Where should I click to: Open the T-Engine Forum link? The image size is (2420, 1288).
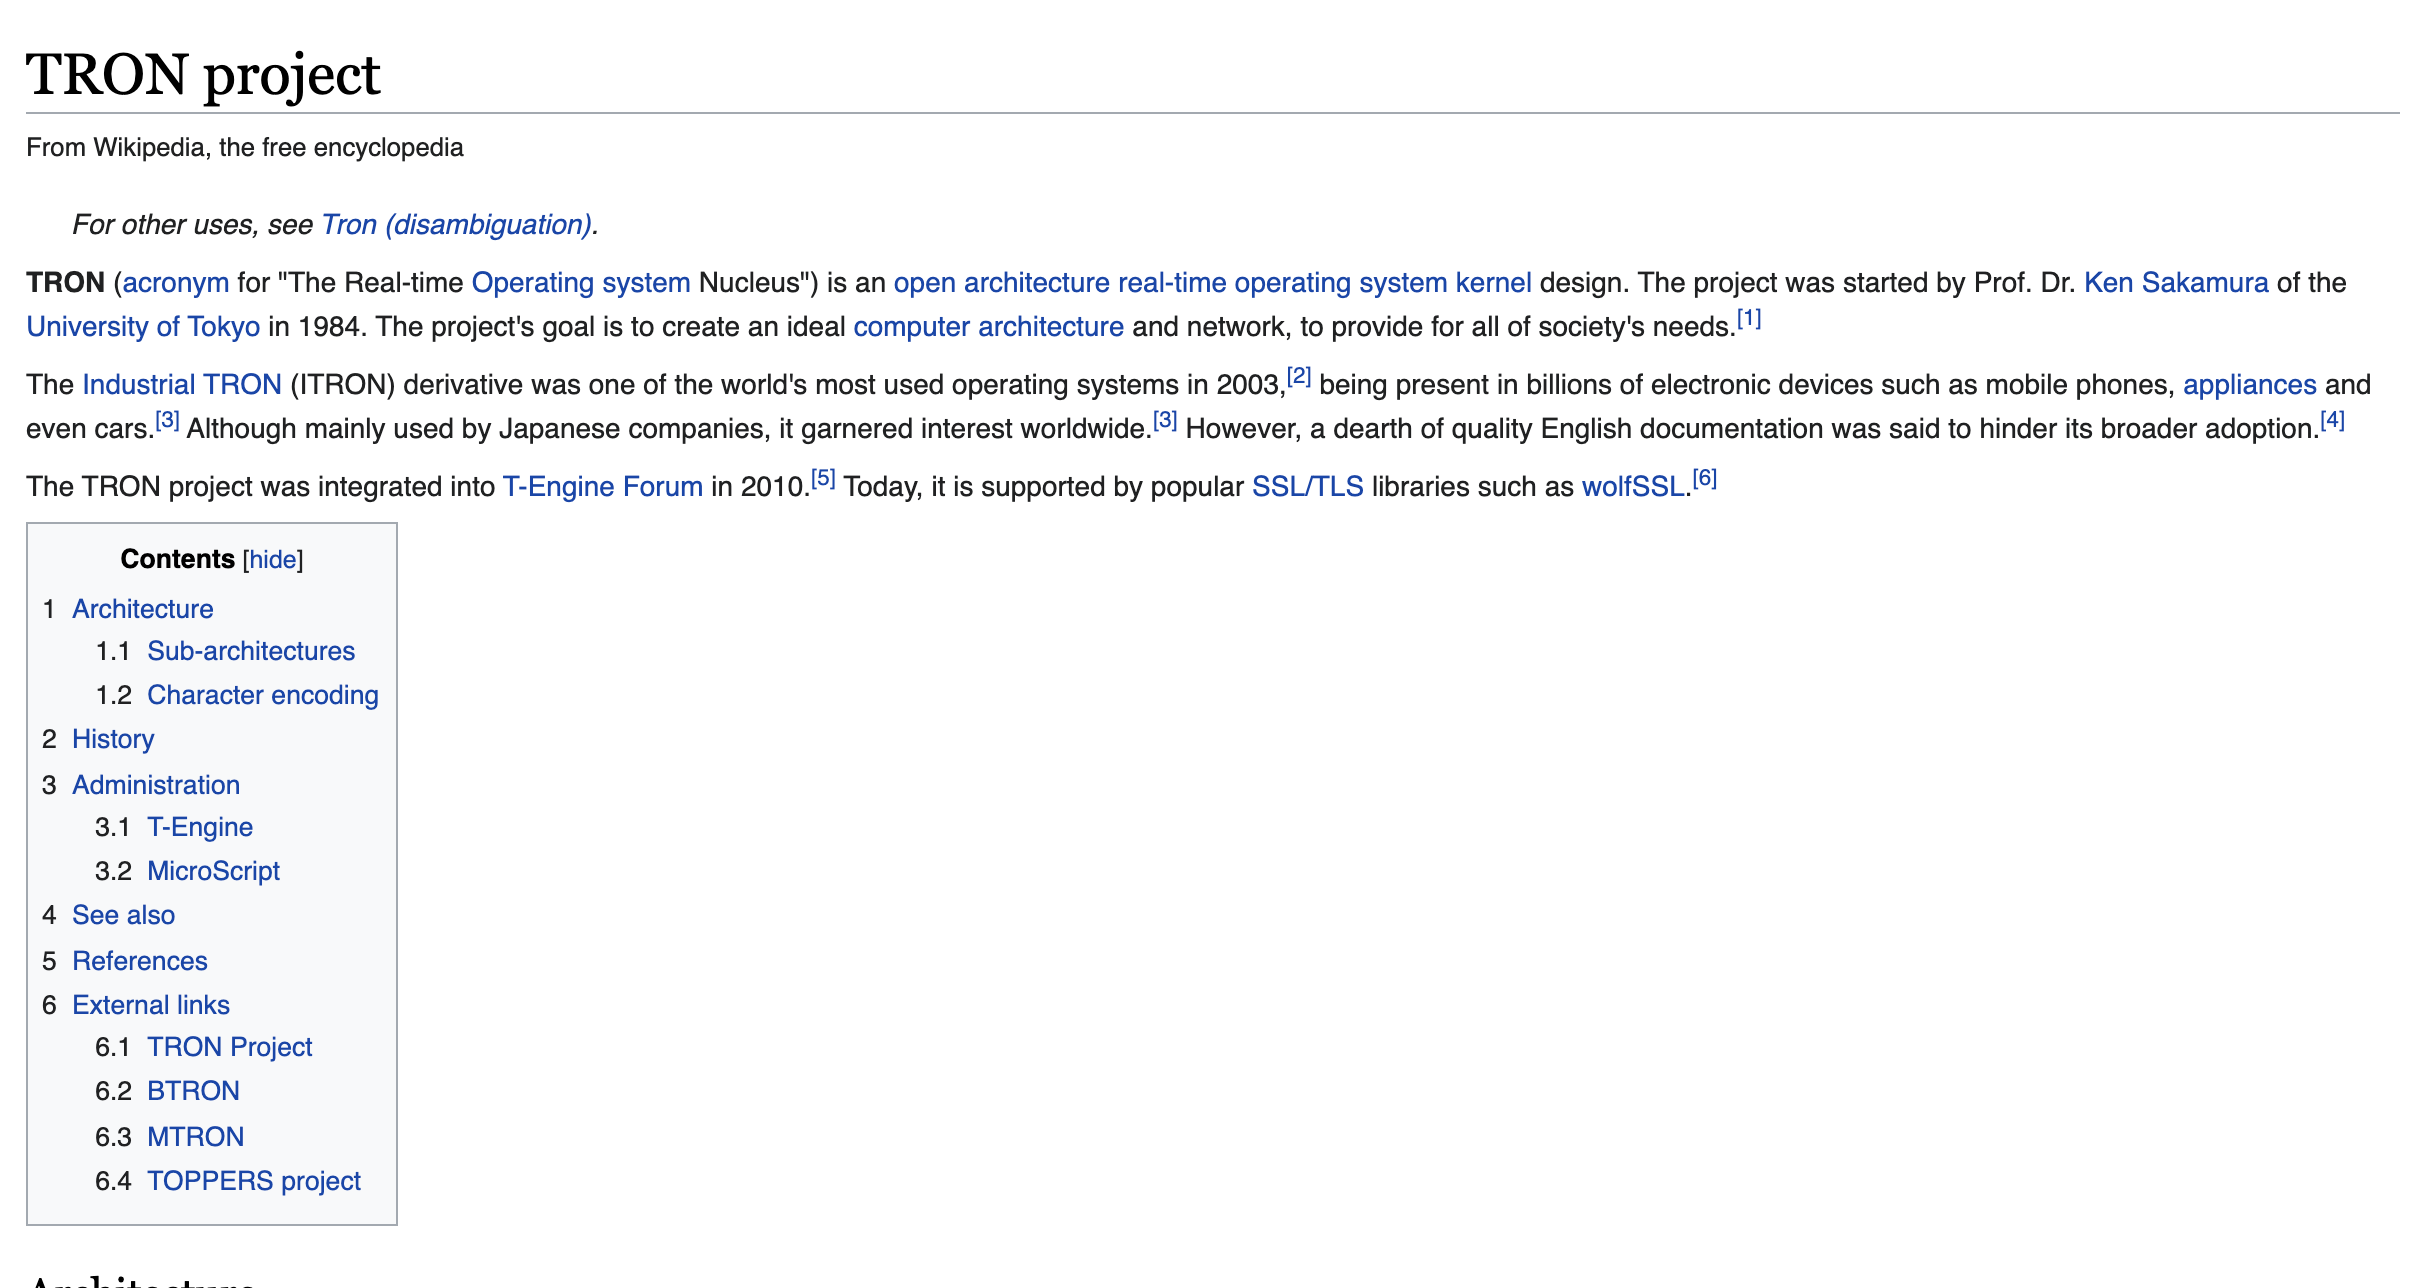coord(602,487)
